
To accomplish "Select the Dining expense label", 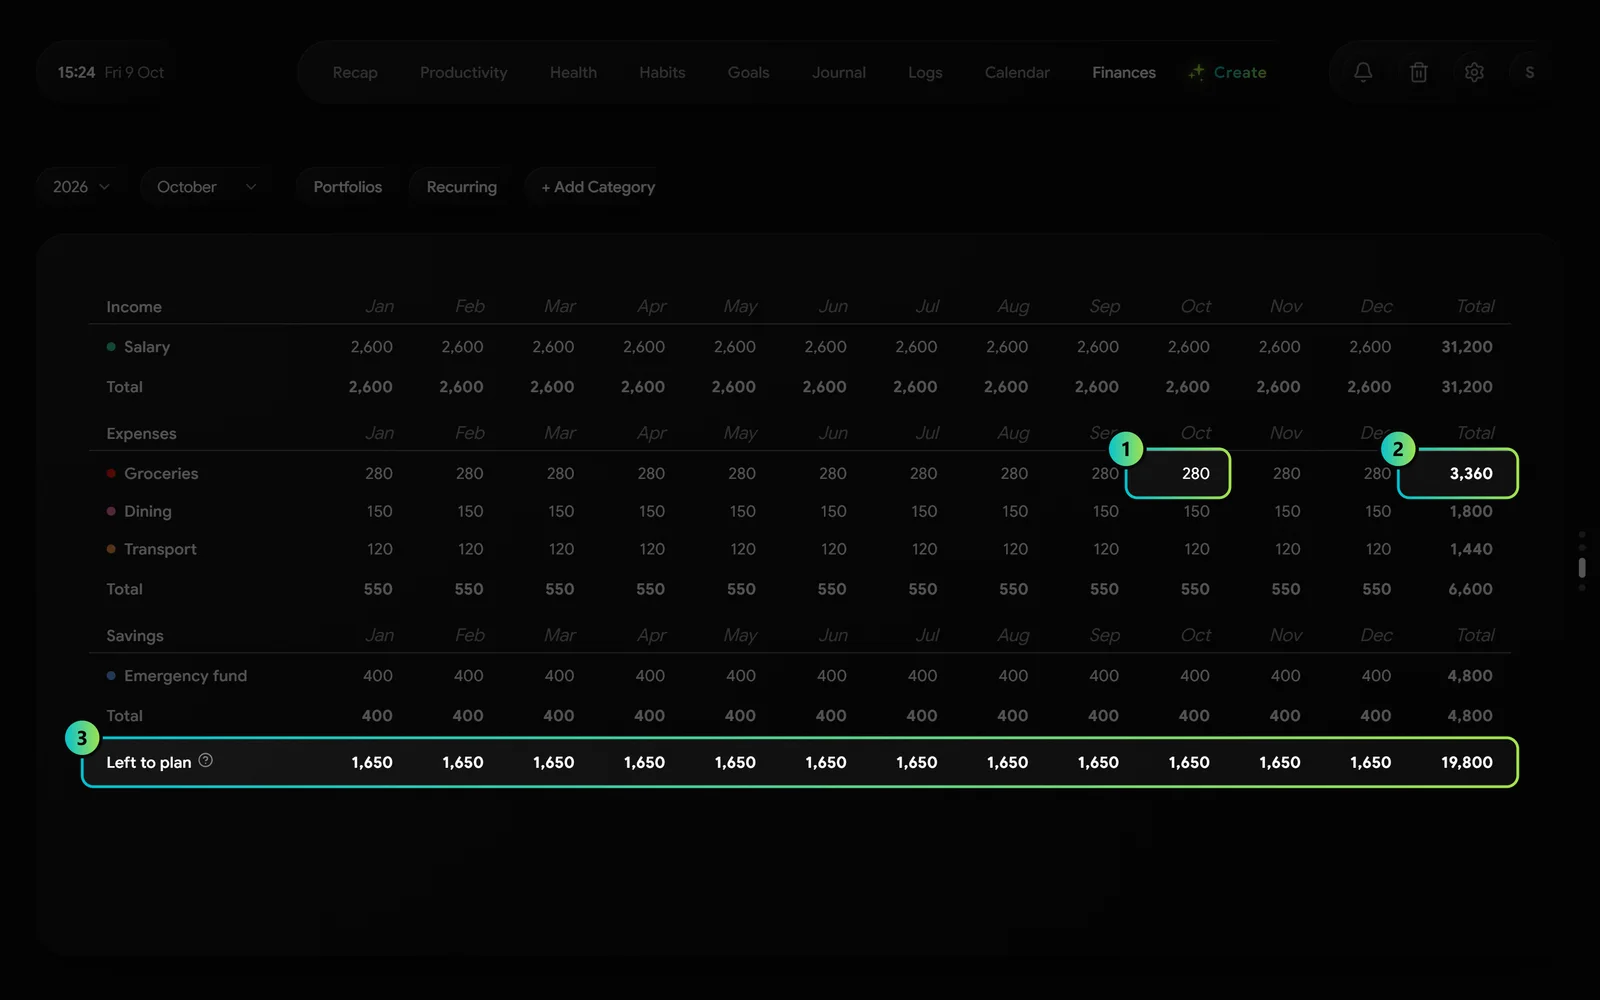I will (x=148, y=512).
